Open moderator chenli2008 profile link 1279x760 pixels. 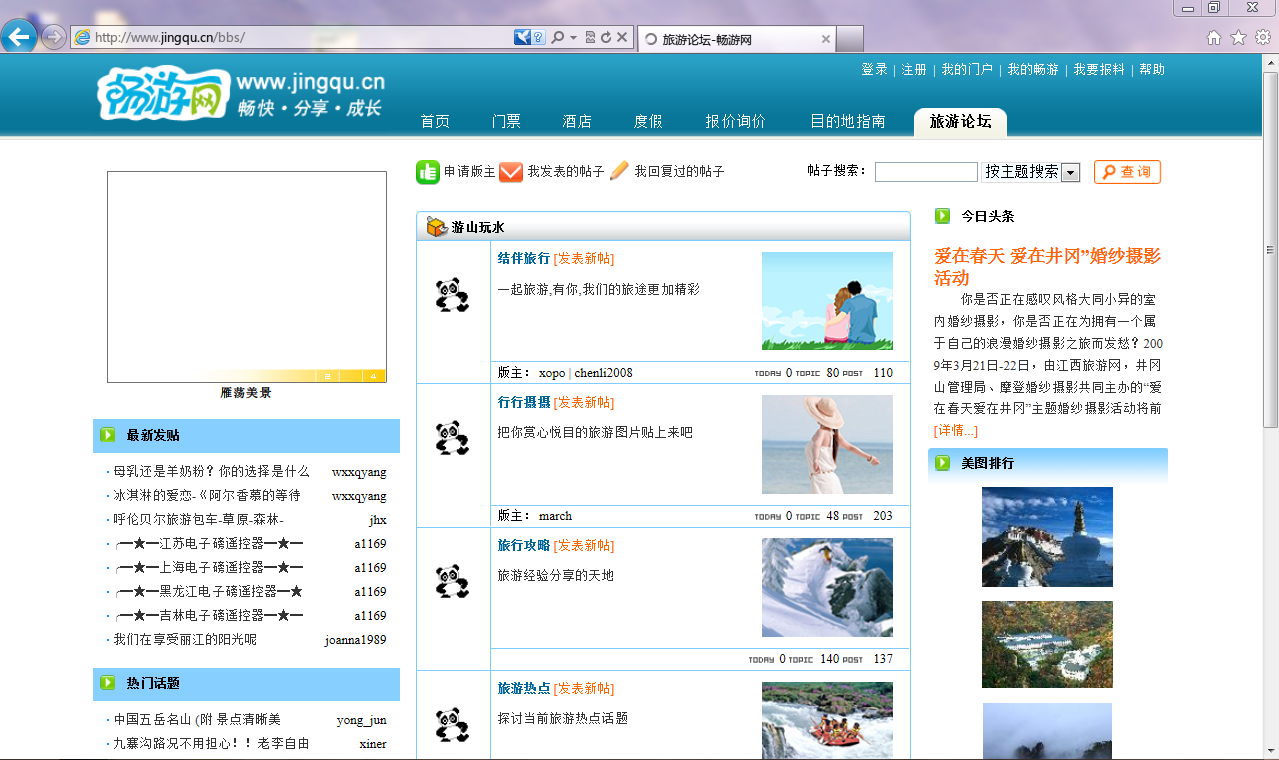tap(603, 373)
